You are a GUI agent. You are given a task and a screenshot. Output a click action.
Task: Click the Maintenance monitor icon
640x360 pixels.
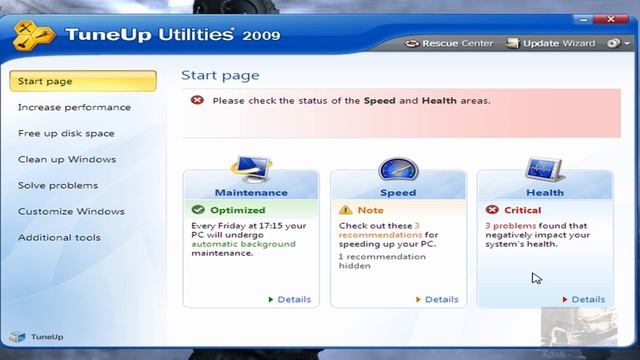point(251,169)
